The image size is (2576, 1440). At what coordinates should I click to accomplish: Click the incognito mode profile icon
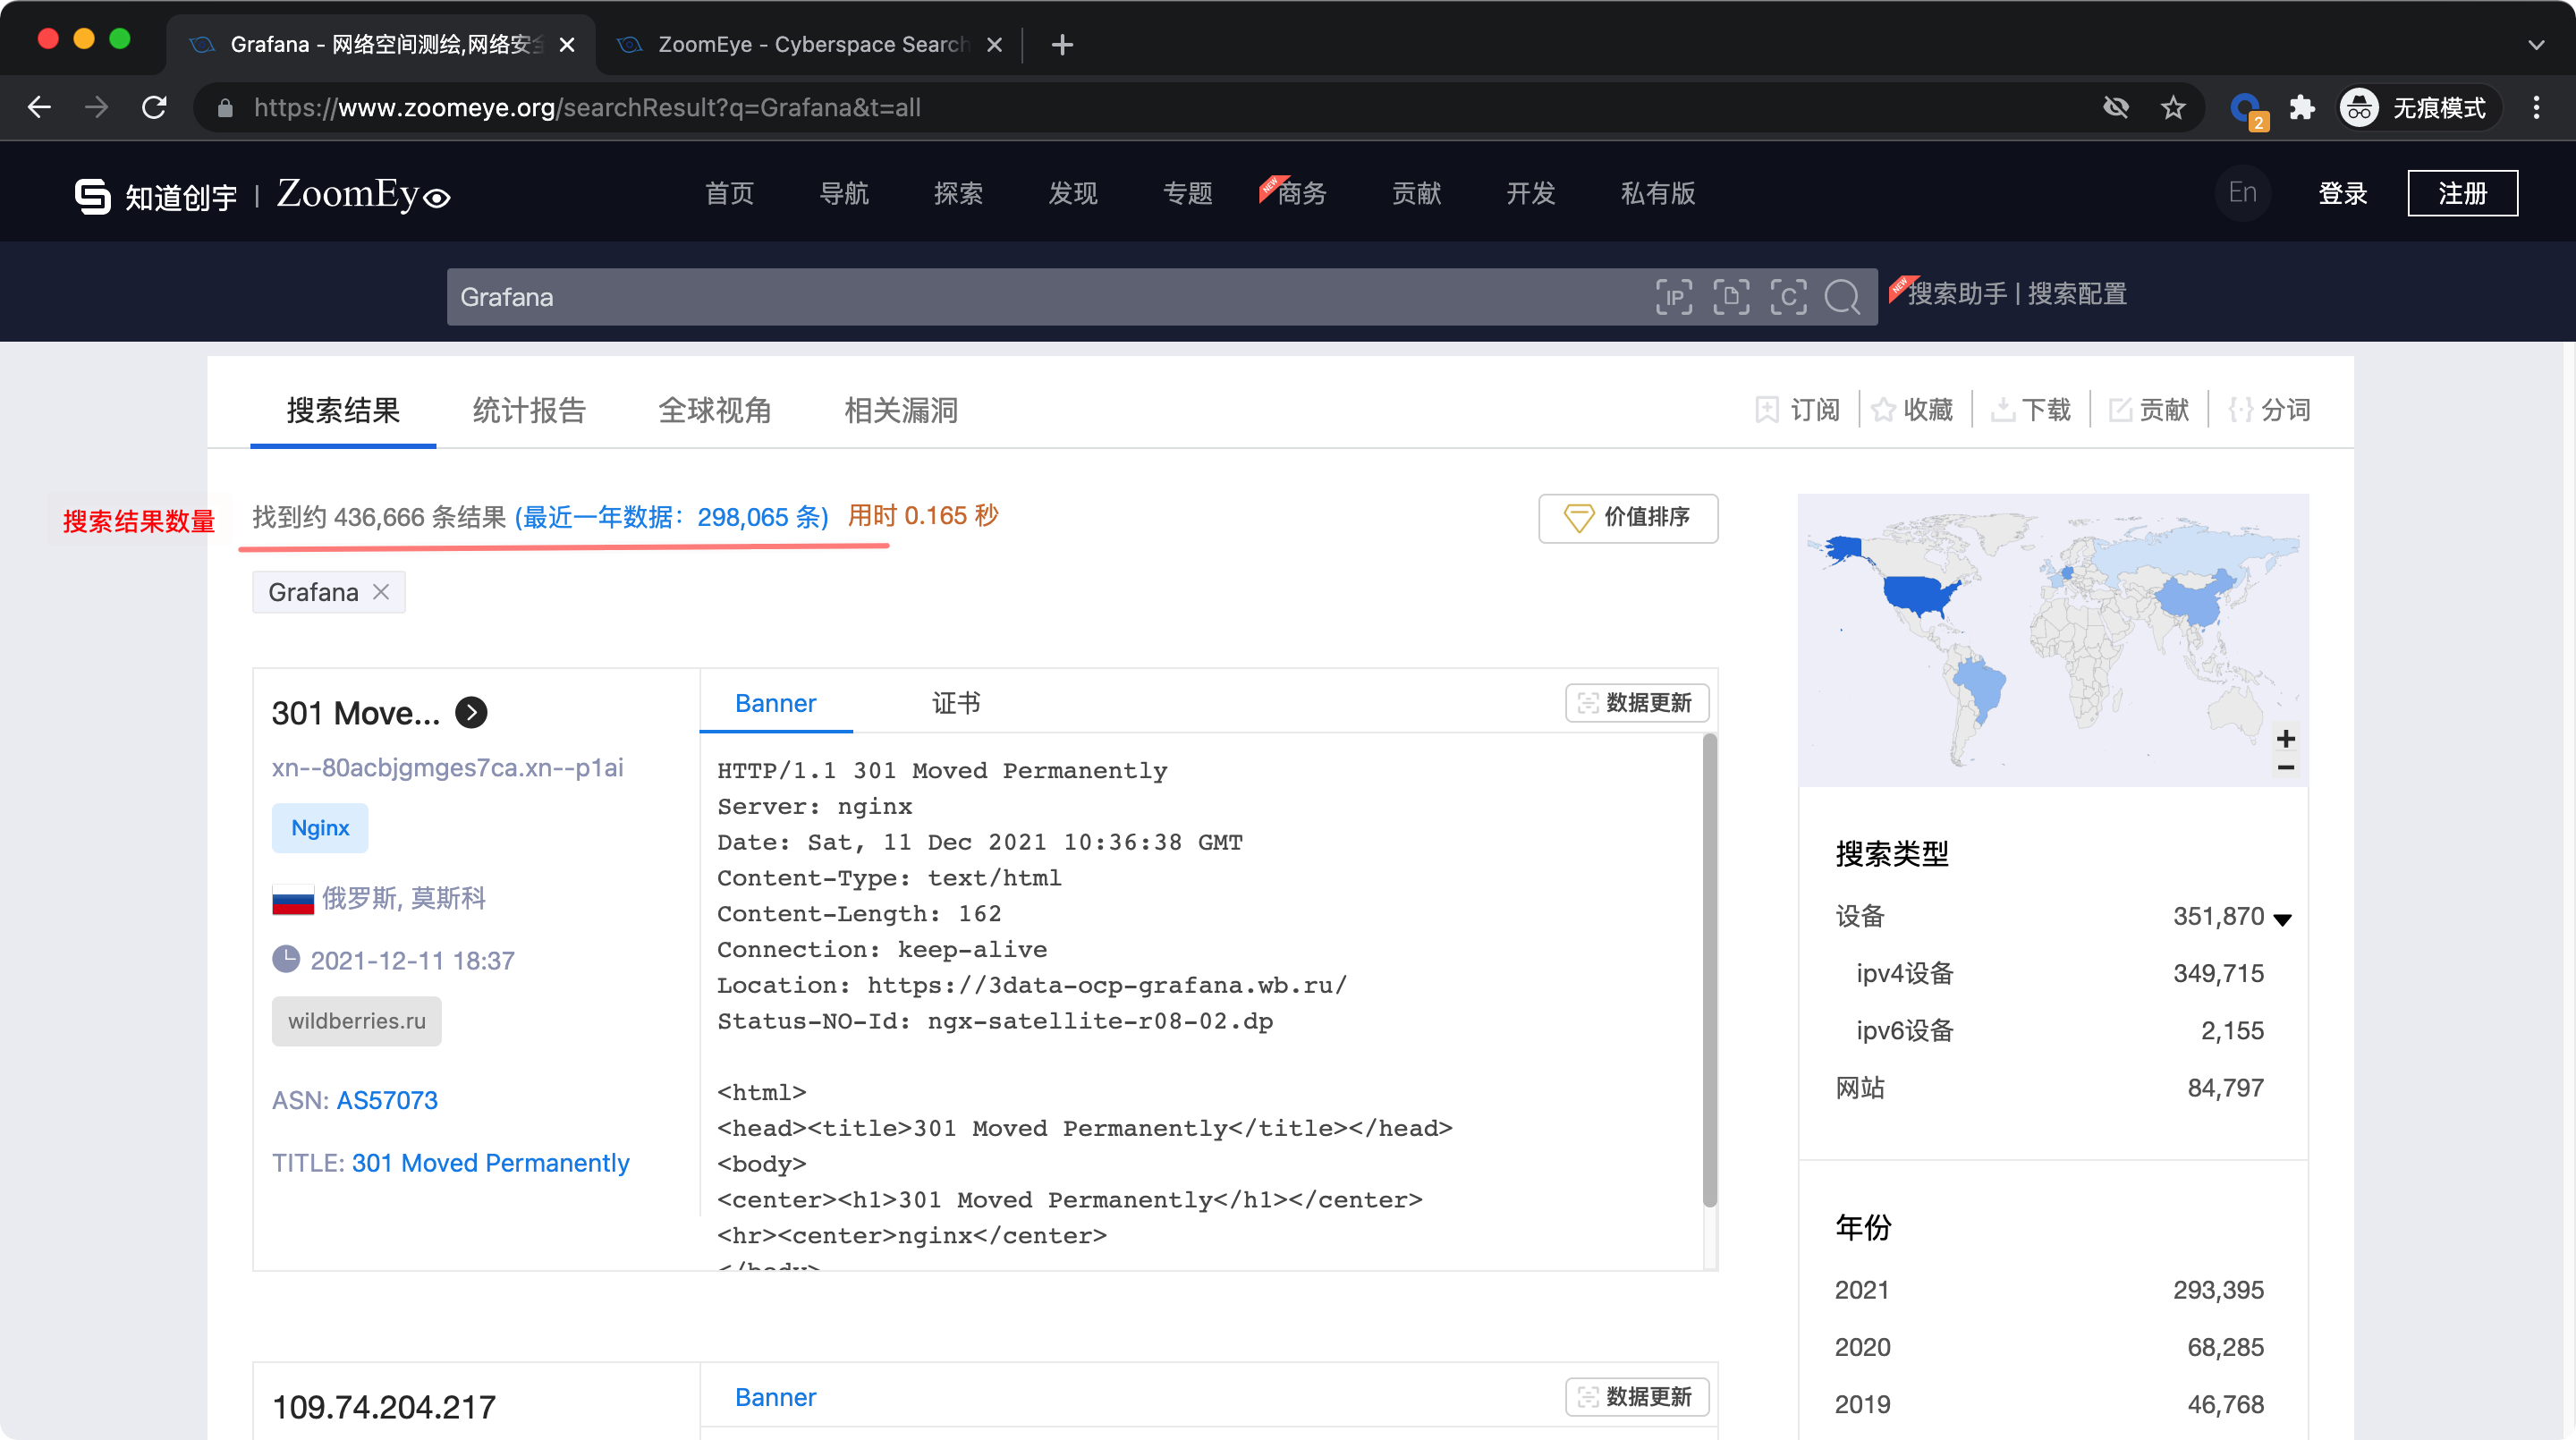(2359, 107)
